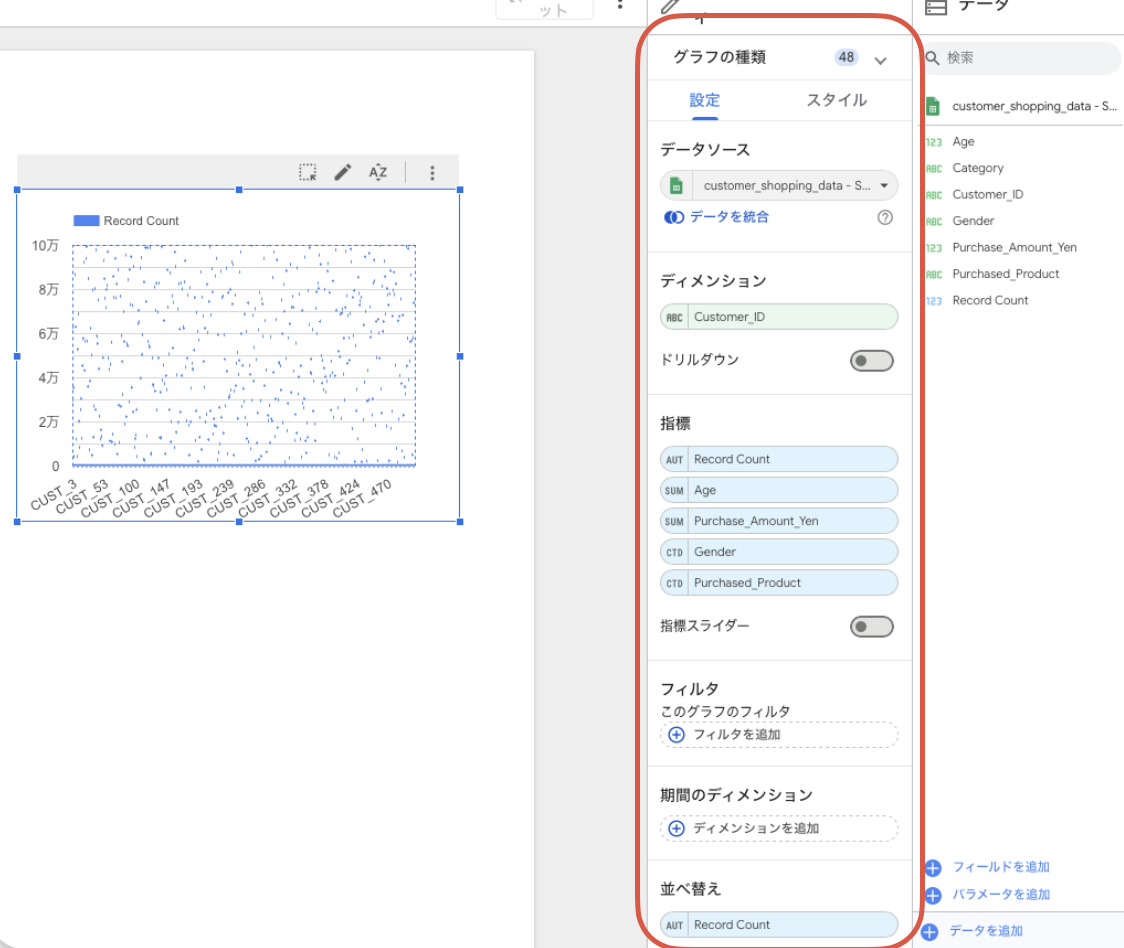Click the Record Count legend color swatch
This screenshot has width=1124, height=948.
pos(86,221)
